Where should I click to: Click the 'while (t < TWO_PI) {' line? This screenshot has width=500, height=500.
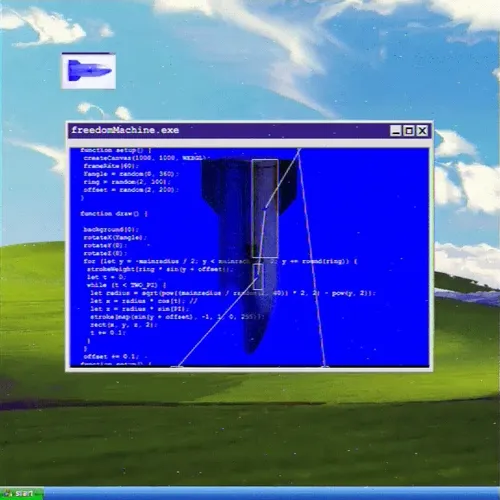(x=126, y=285)
